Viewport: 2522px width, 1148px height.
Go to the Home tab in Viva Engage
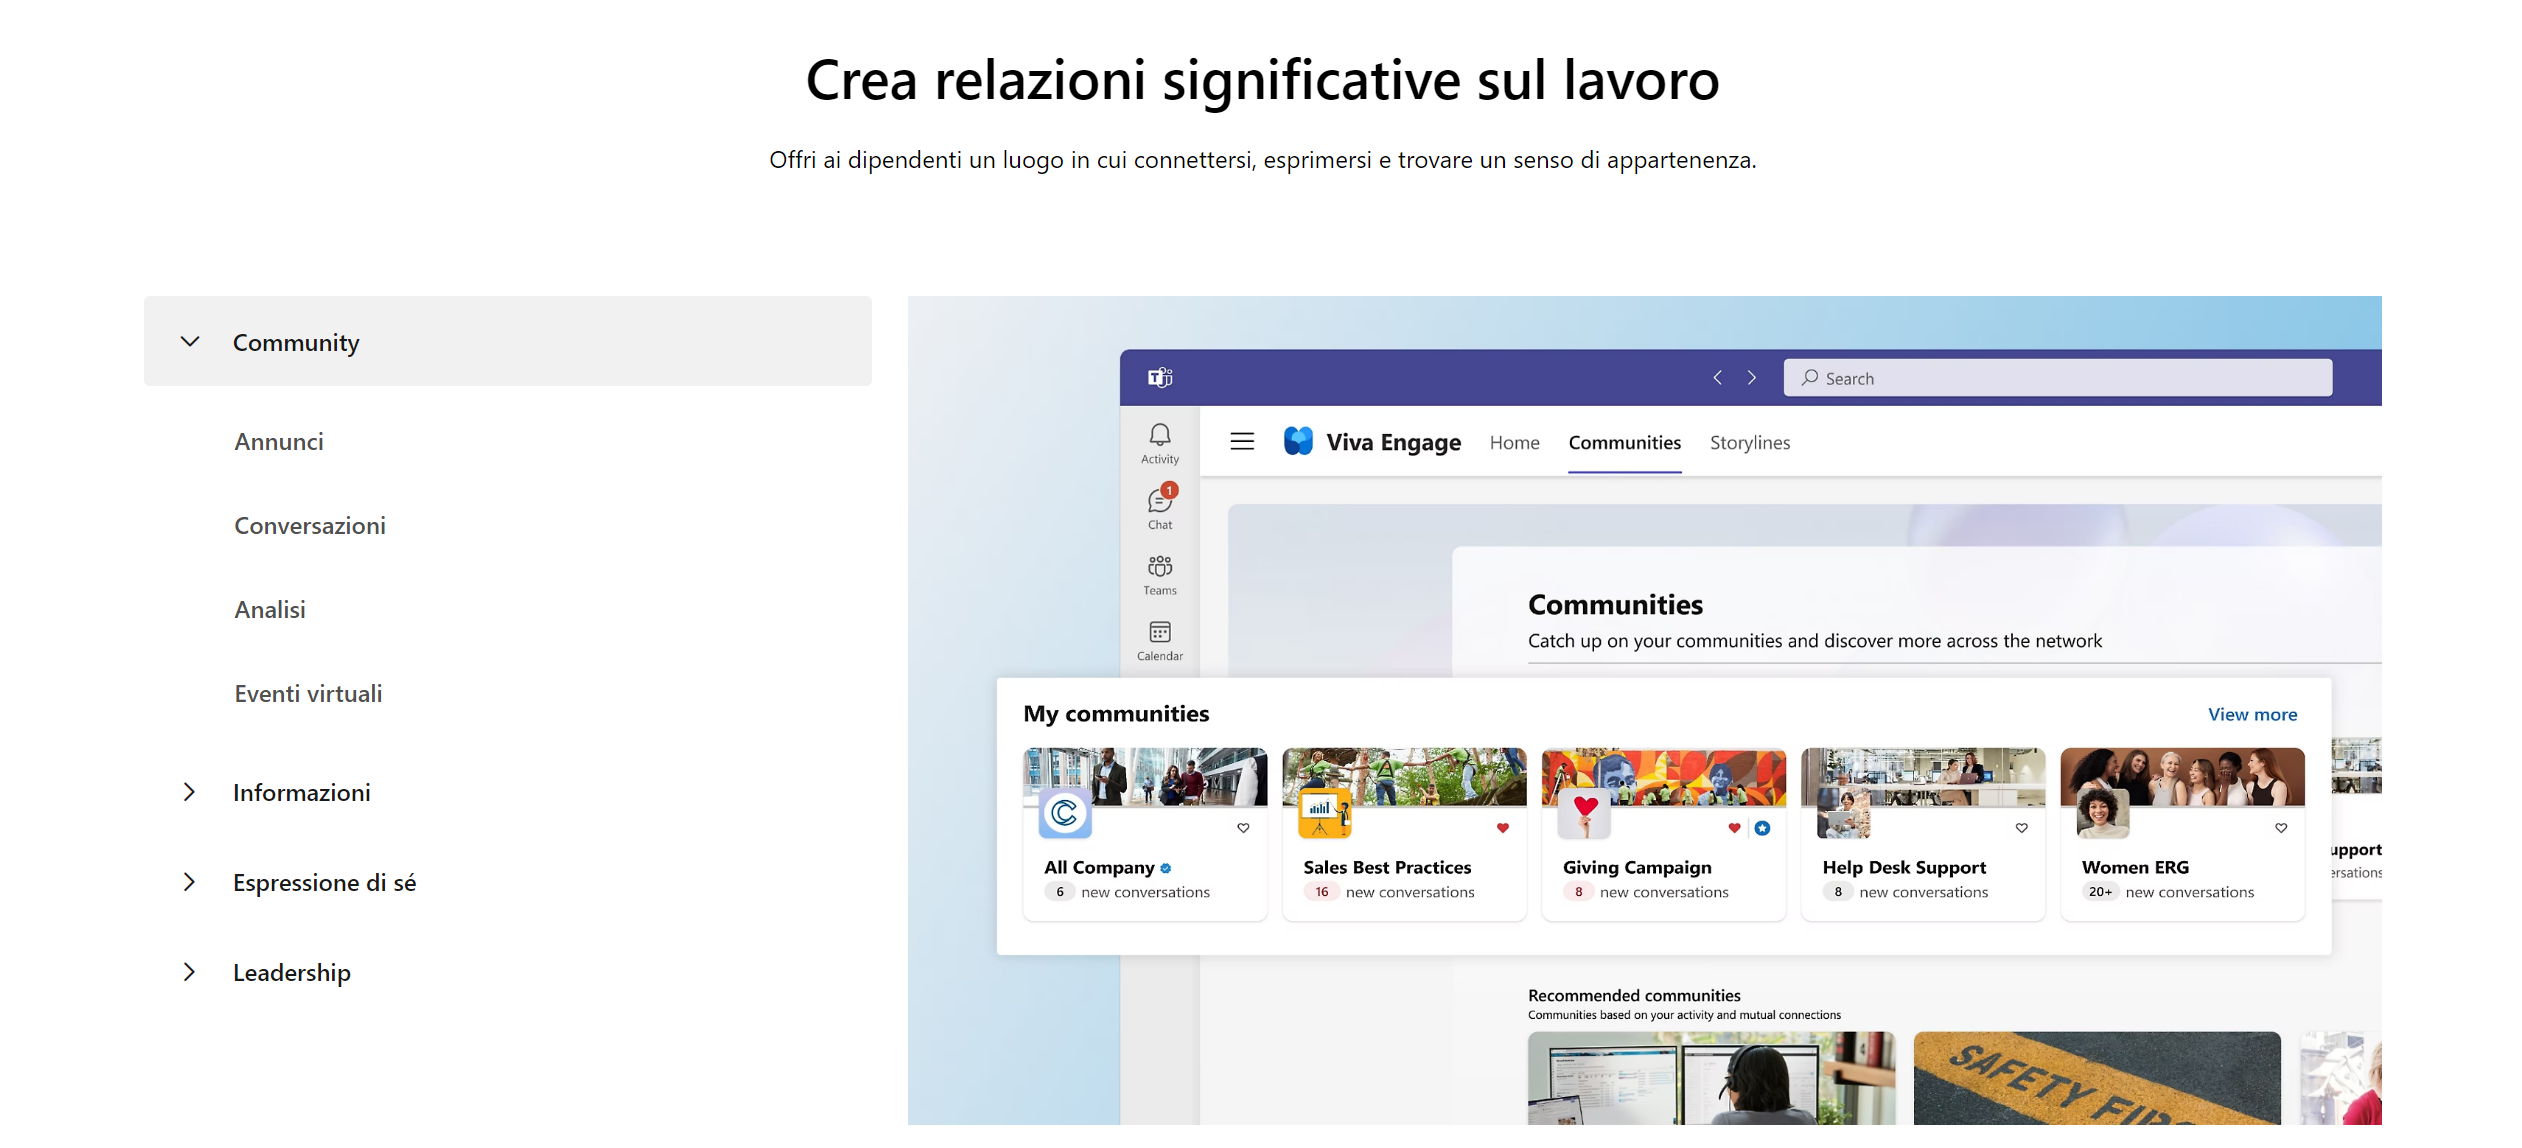tap(1513, 442)
